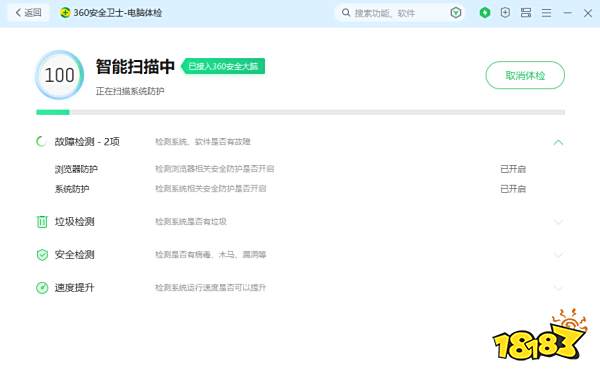Collapse the 故障检测 section chevron
The width and height of the screenshot is (600, 377).
(558, 142)
